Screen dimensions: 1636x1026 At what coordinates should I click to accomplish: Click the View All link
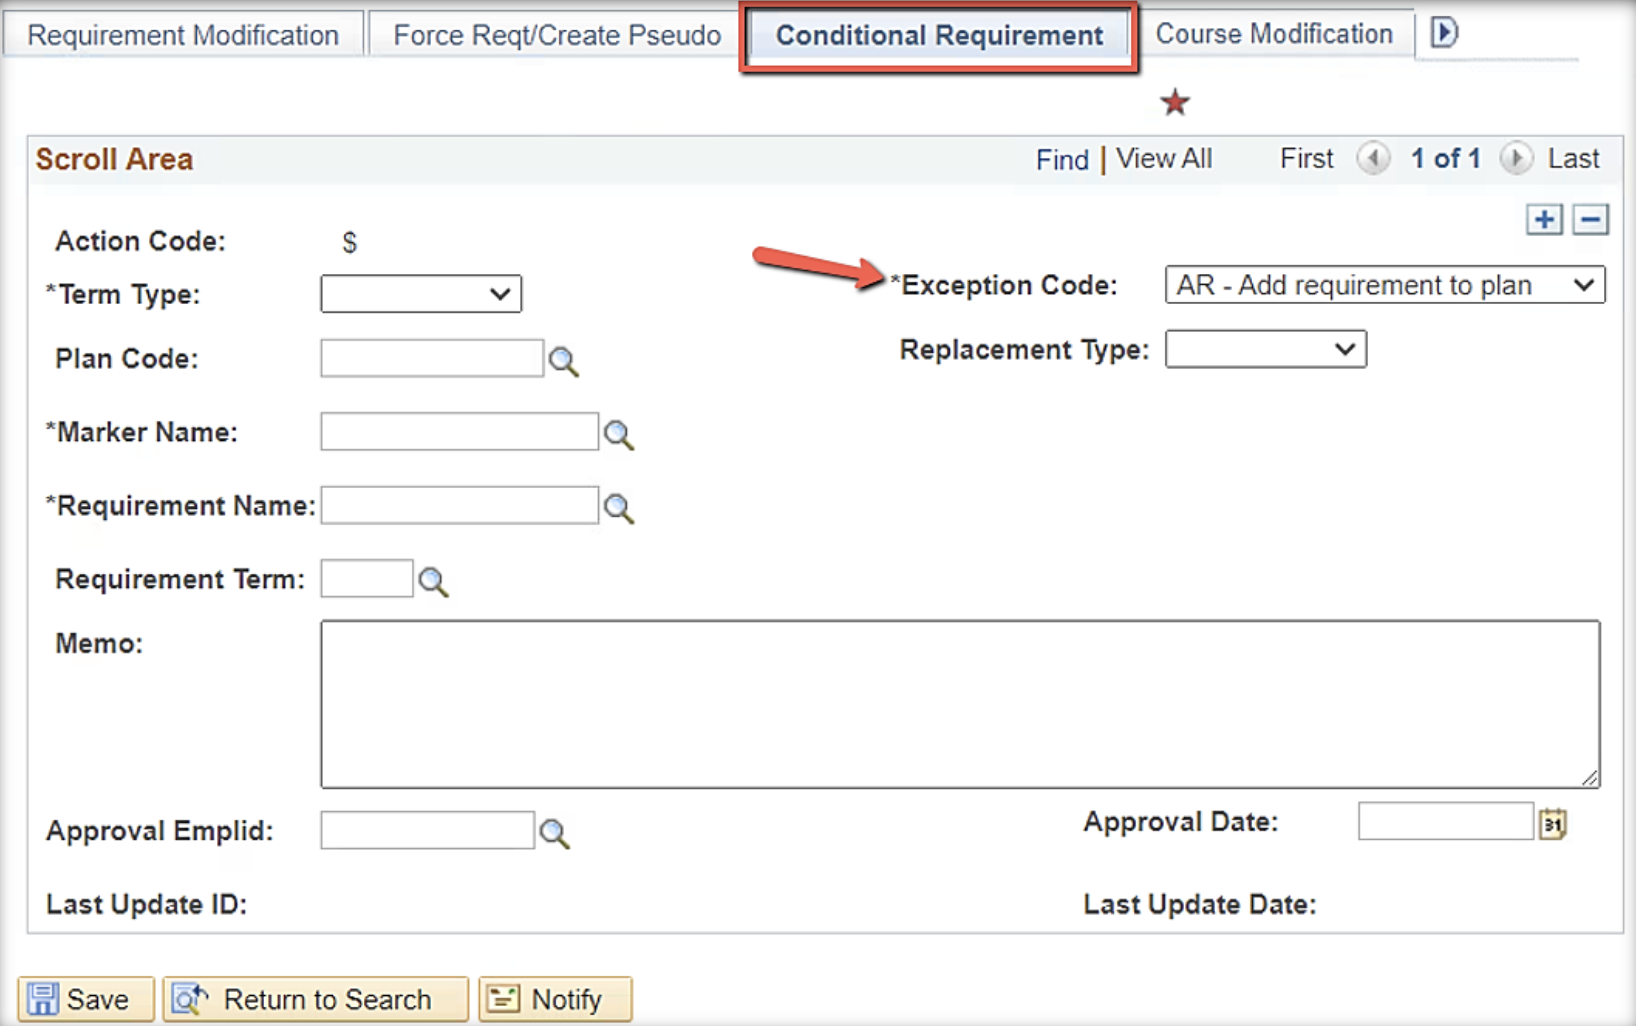pos(1165,158)
